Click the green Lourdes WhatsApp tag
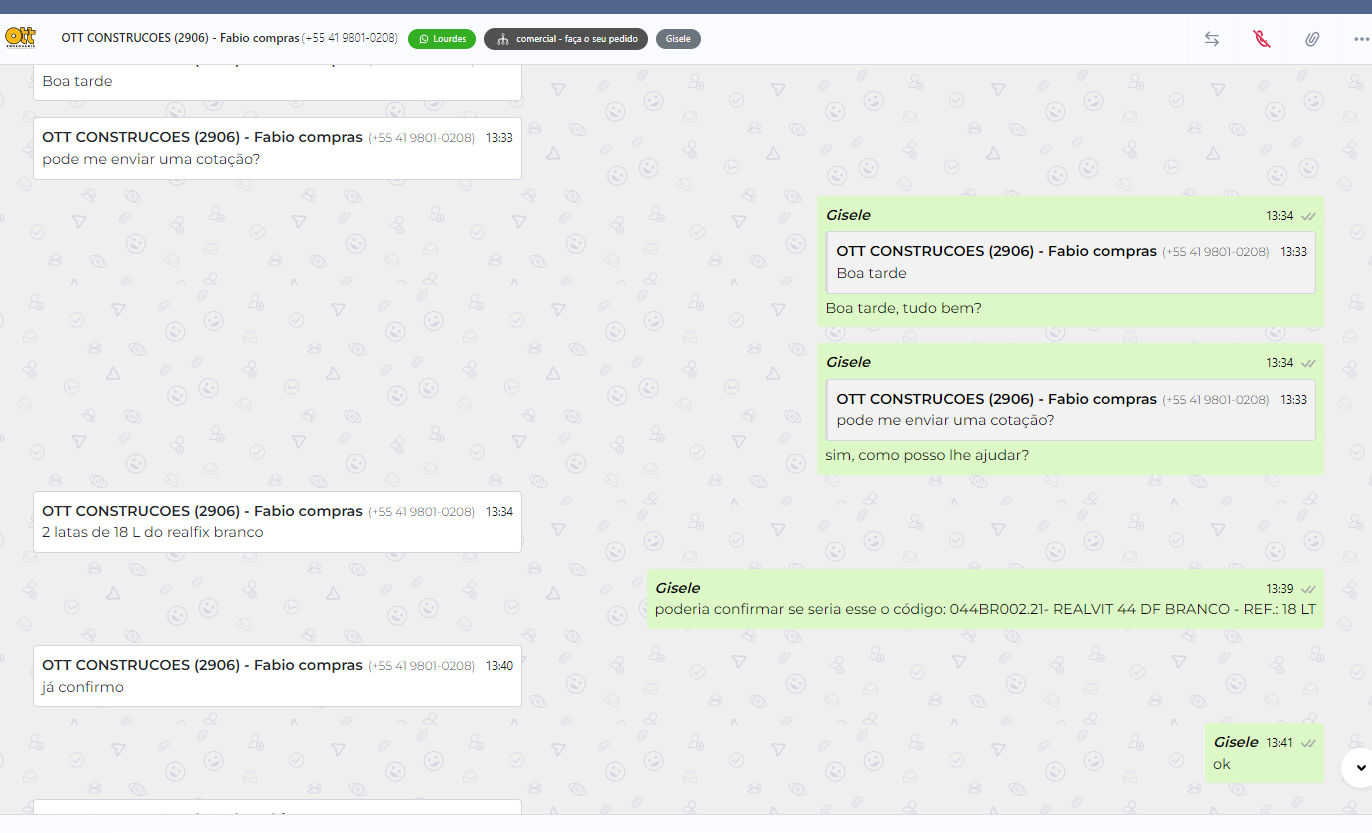This screenshot has height=833, width=1372. 442,39
